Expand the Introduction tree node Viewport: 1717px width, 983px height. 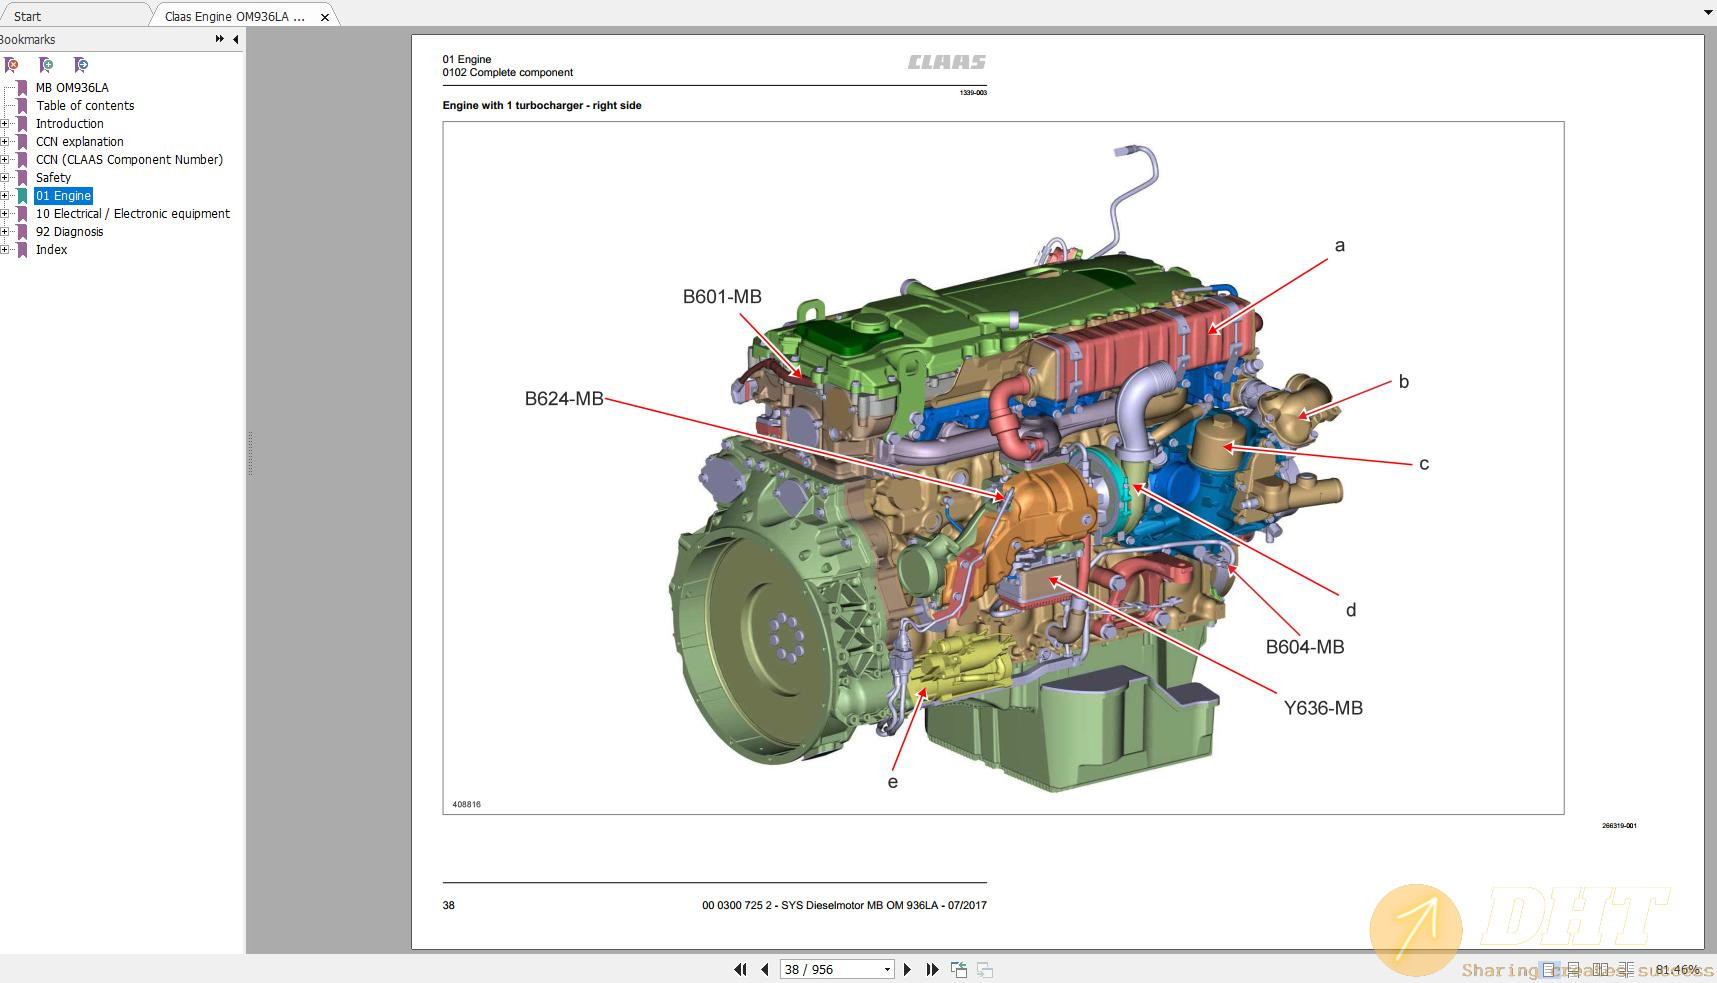(x=4, y=124)
